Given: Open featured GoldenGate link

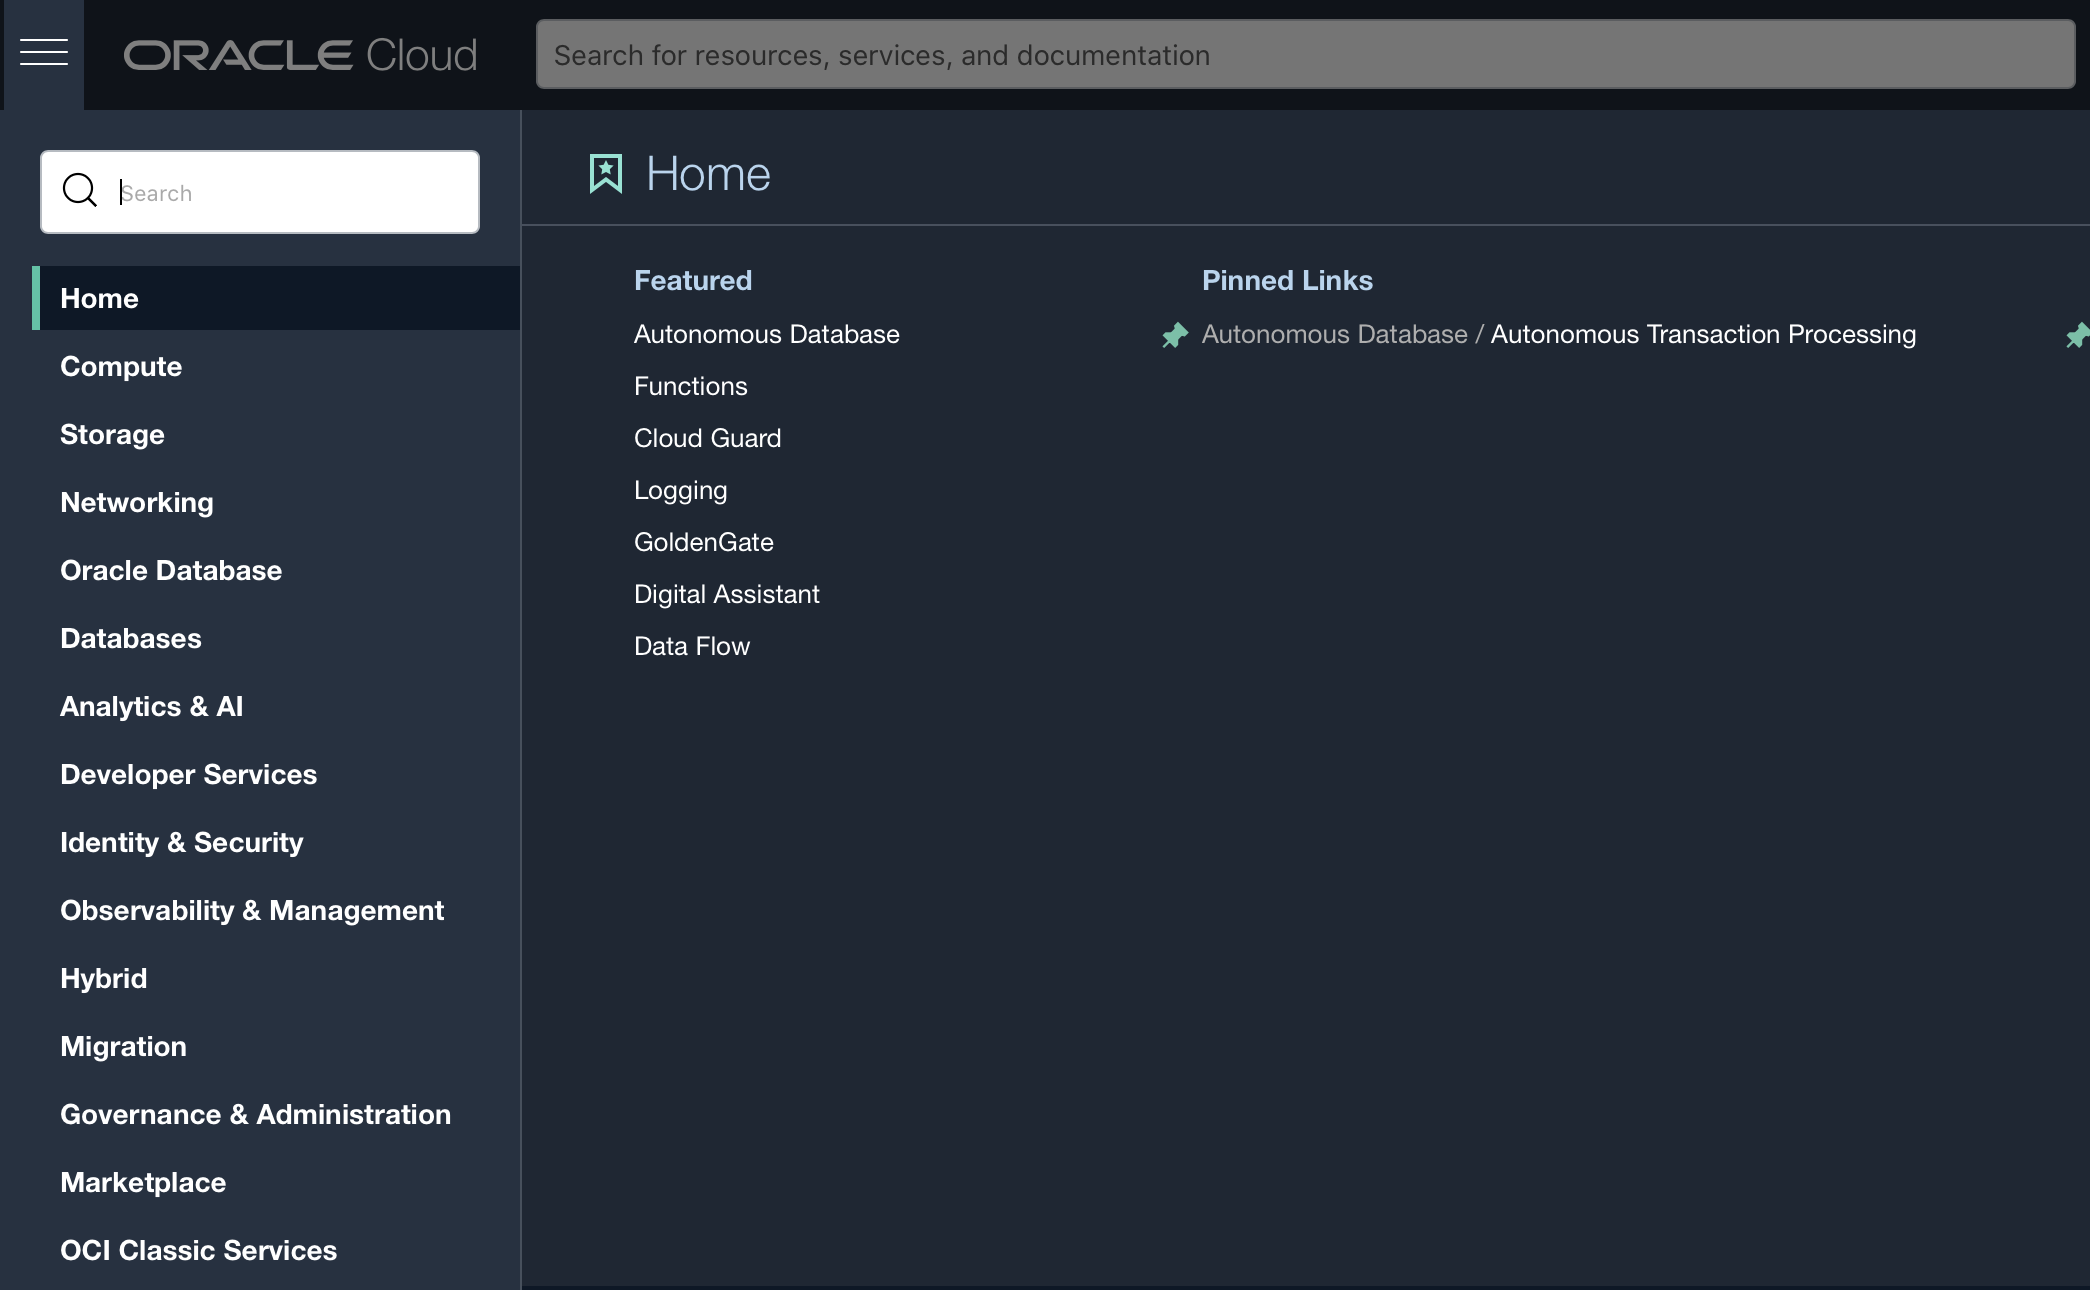Looking at the screenshot, I should coord(704,542).
